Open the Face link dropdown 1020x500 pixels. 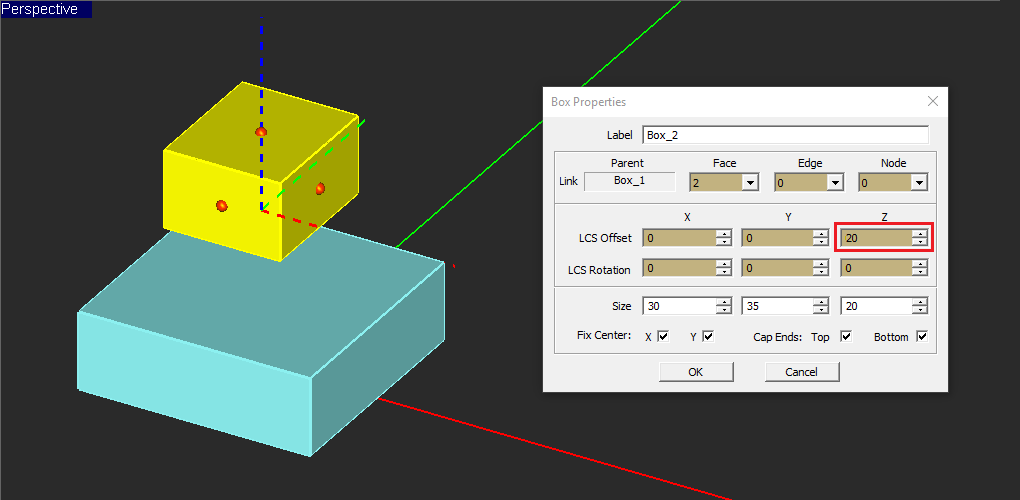point(749,183)
